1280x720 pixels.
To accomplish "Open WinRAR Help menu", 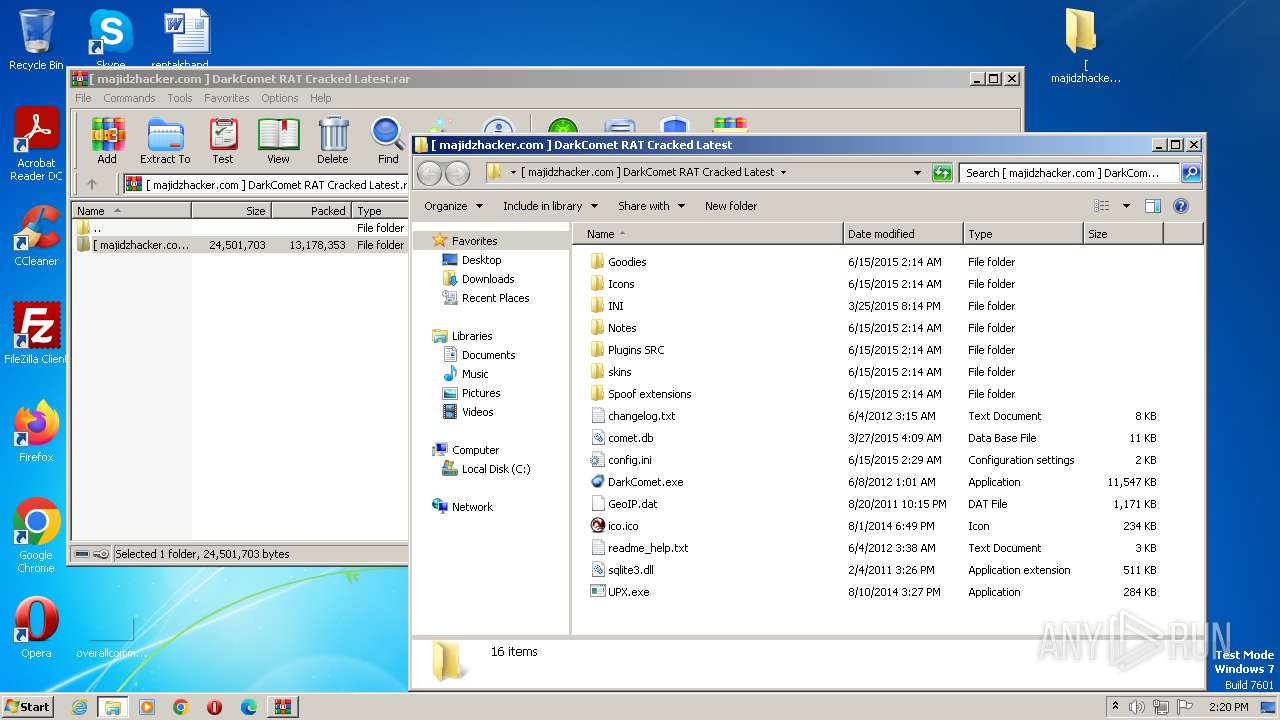I will pos(320,98).
